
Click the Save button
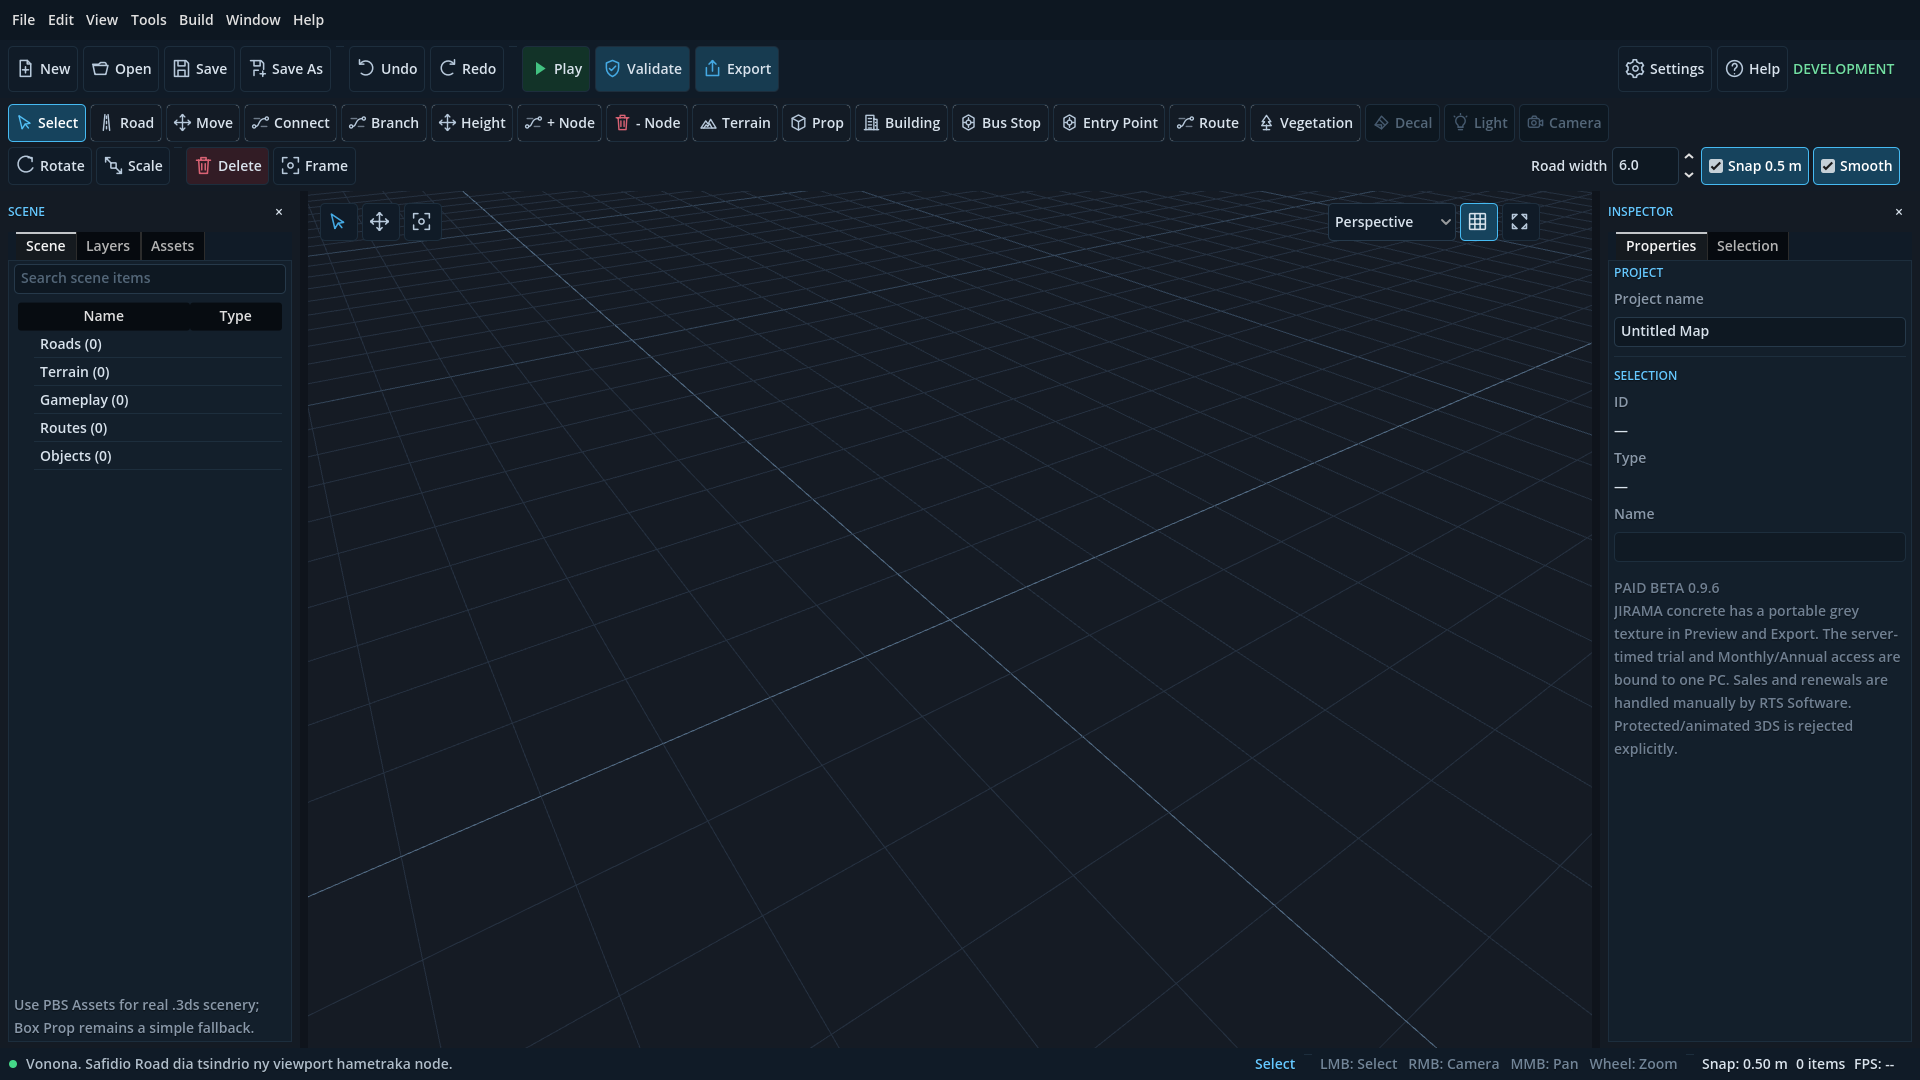pyautogui.click(x=200, y=69)
